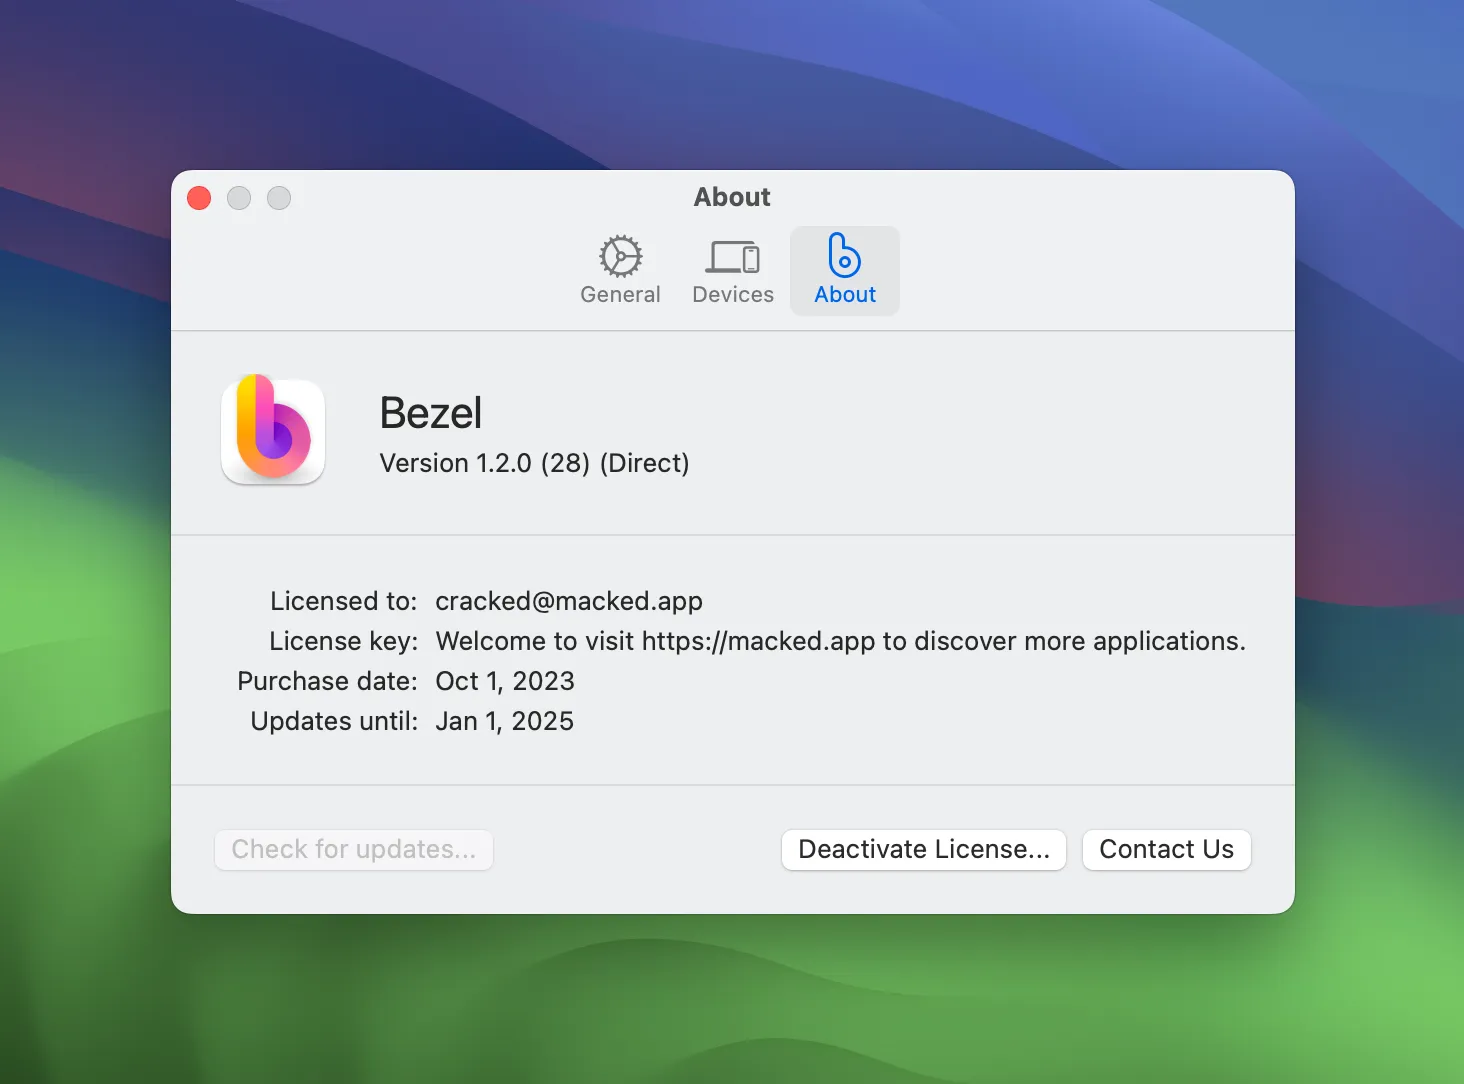Click Deactivate License button
Image resolution: width=1464 pixels, height=1084 pixels.
[x=924, y=850]
